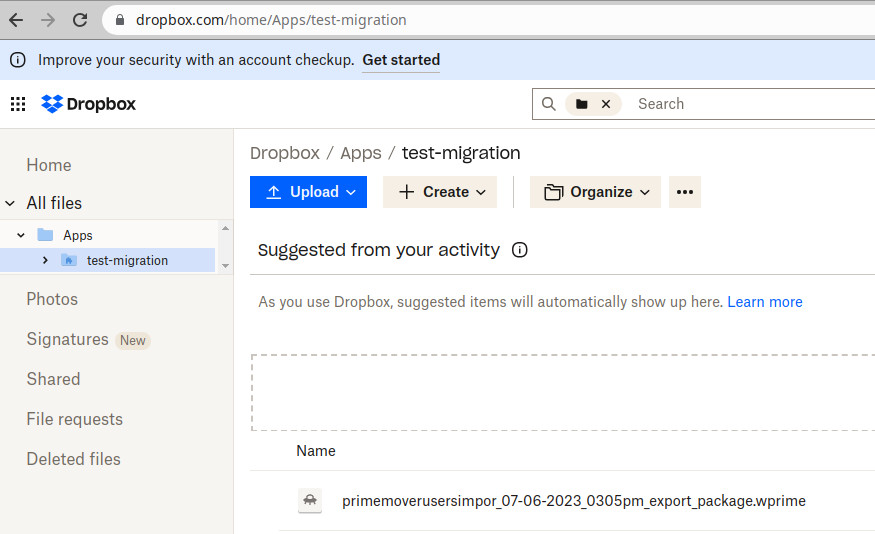Click the test-migration breadcrumb
875x534 pixels.
click(461, 153)
